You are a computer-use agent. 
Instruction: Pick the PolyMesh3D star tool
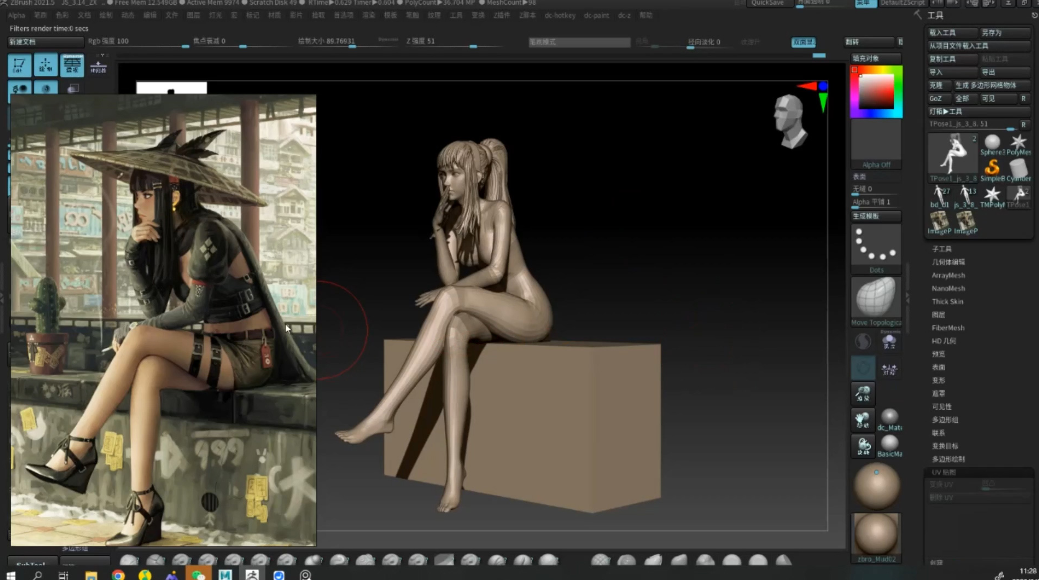1018,145
